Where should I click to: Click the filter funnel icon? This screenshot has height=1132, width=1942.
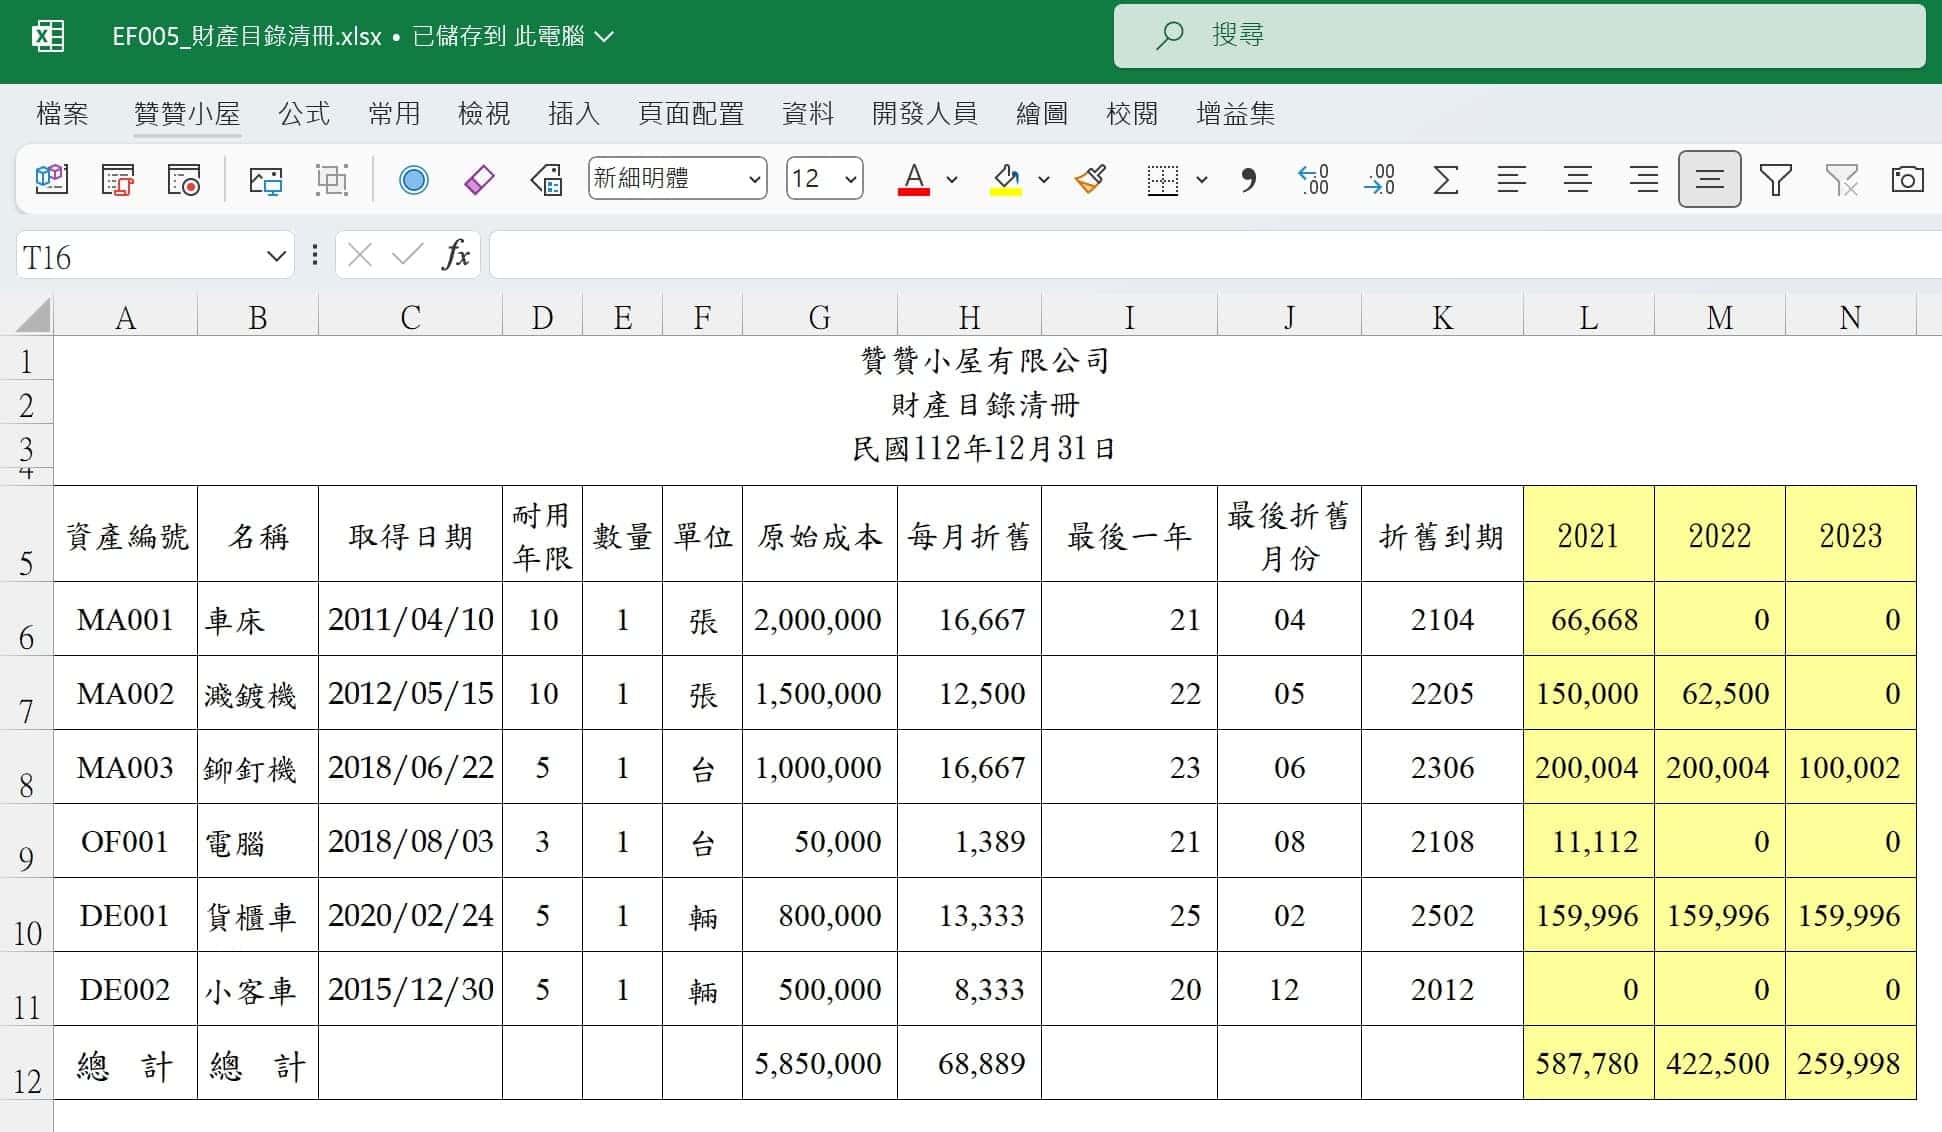(1776, 180)
